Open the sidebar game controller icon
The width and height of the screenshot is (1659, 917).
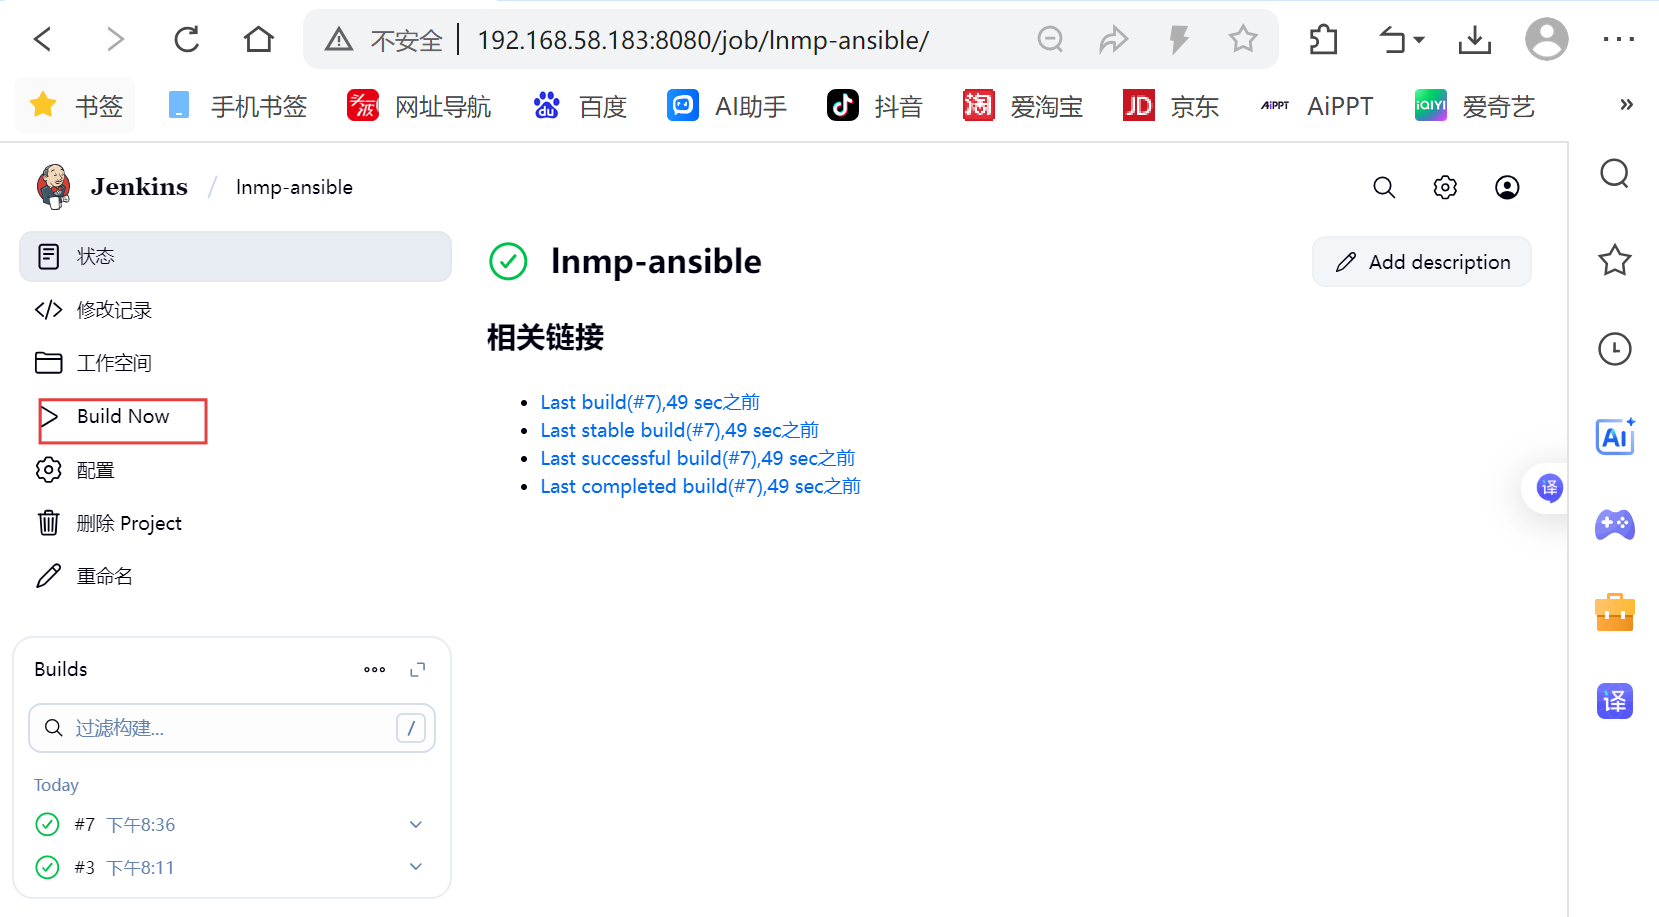click(1615, 524)
